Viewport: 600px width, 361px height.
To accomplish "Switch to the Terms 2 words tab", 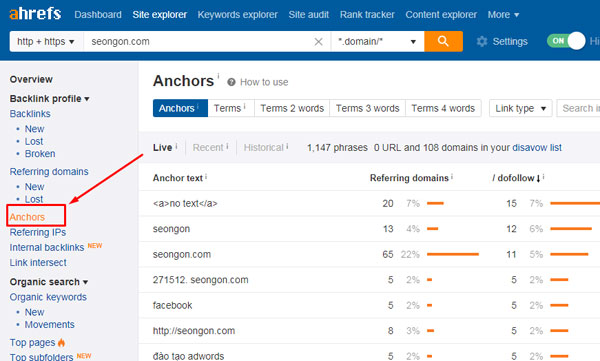I will 292,108.
